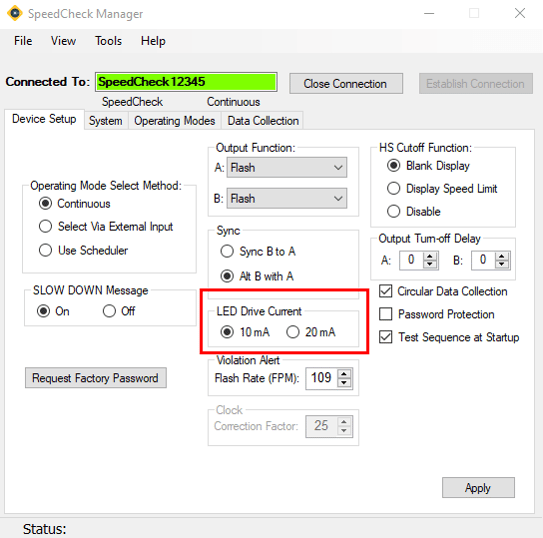This screenshot has height=538, width=543.
Task: Open the Help menu
Action: tap(153, 41)
